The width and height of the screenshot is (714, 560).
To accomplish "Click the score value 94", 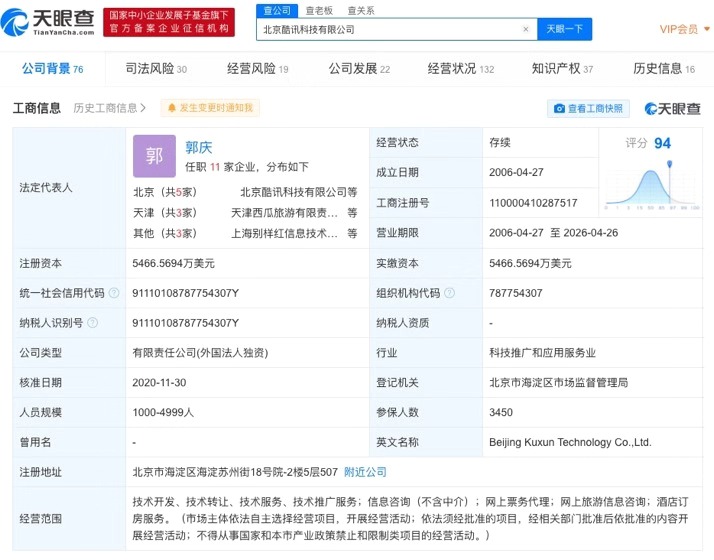I will pyautogui.click(x=662, y=143).
